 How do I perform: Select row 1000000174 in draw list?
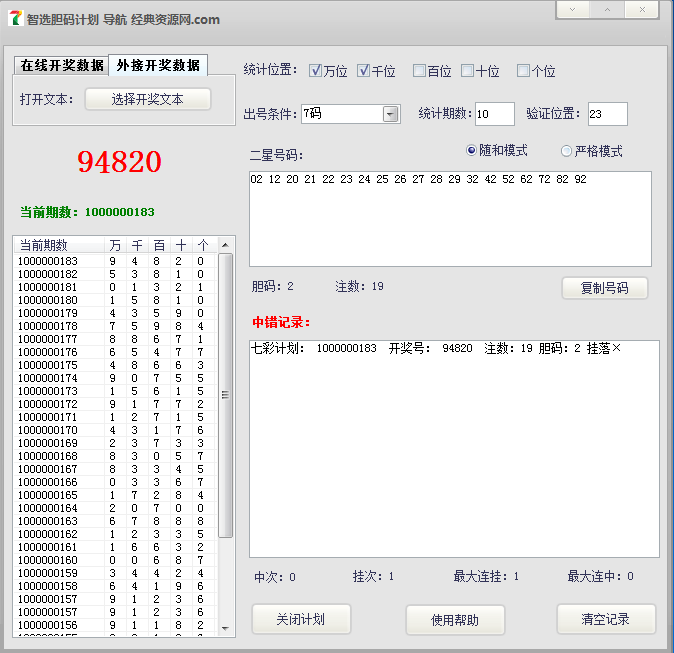click(x=115, y=378)
